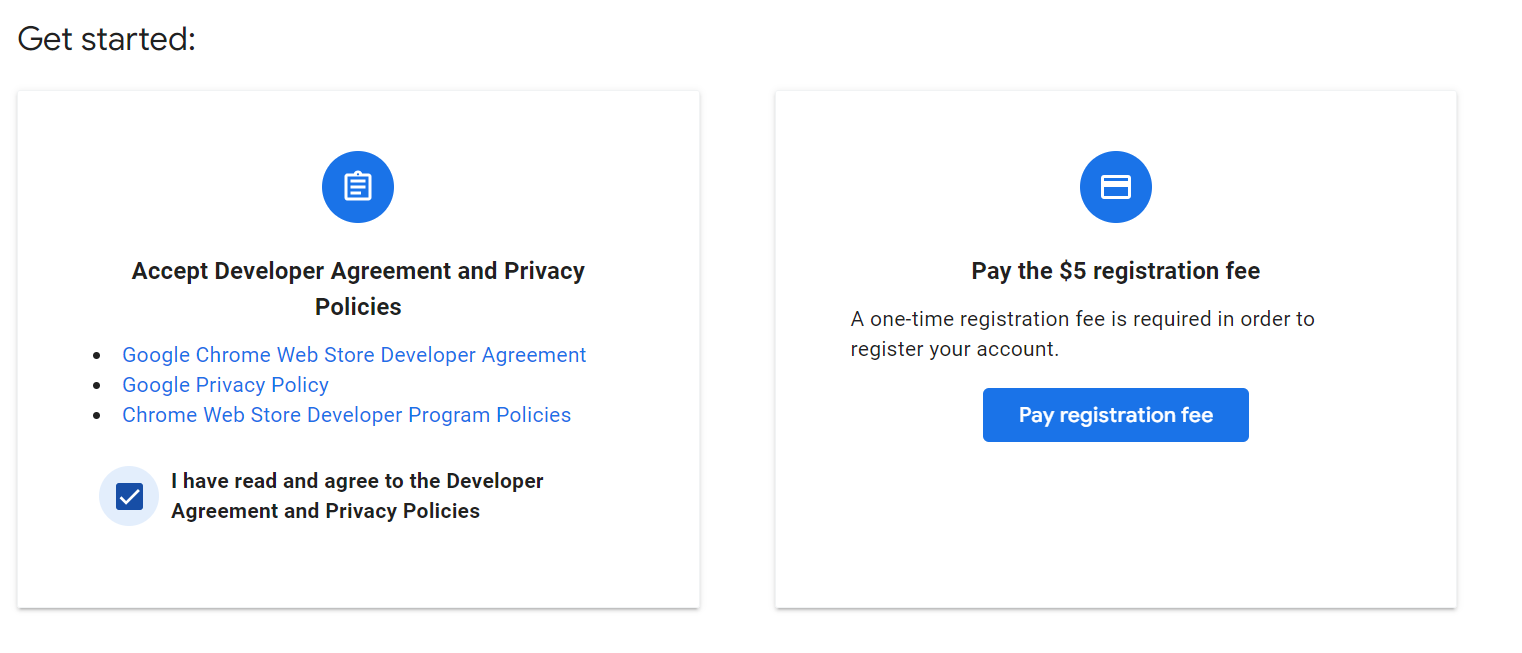This screenshot has height=653, width=1522.
Task: Click bullet point beside Google Privacy Policy
Action: coord(97,386)
